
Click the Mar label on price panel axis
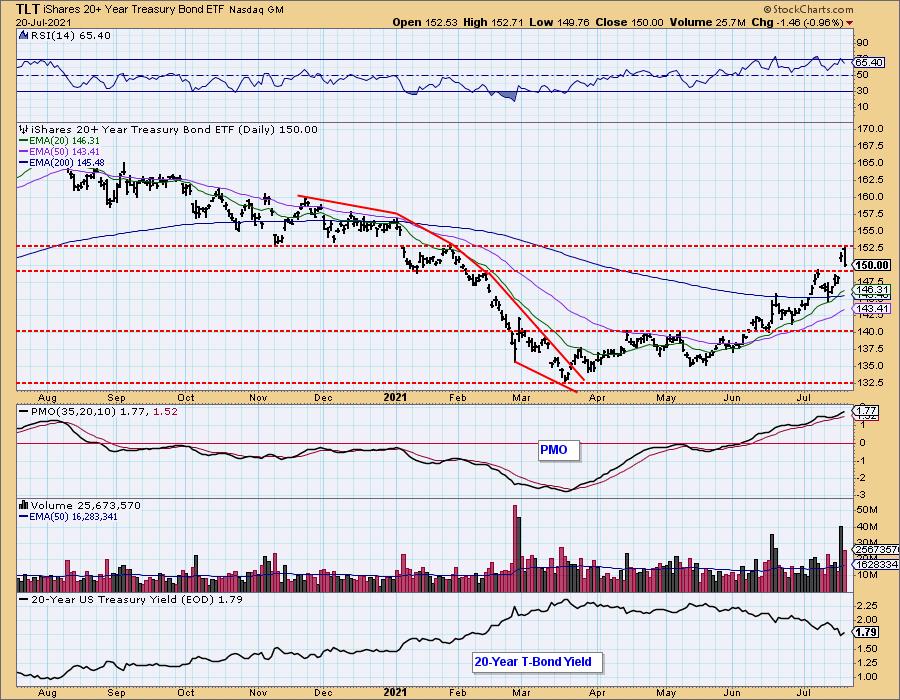pyautogui.click(x=521, y=398)
